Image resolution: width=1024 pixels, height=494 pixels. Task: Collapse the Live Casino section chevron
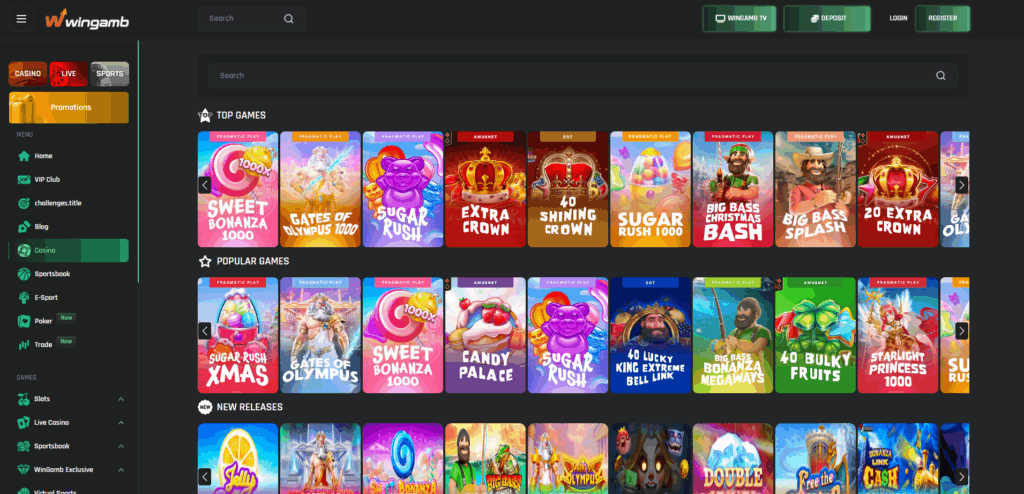tap(121, 423)
